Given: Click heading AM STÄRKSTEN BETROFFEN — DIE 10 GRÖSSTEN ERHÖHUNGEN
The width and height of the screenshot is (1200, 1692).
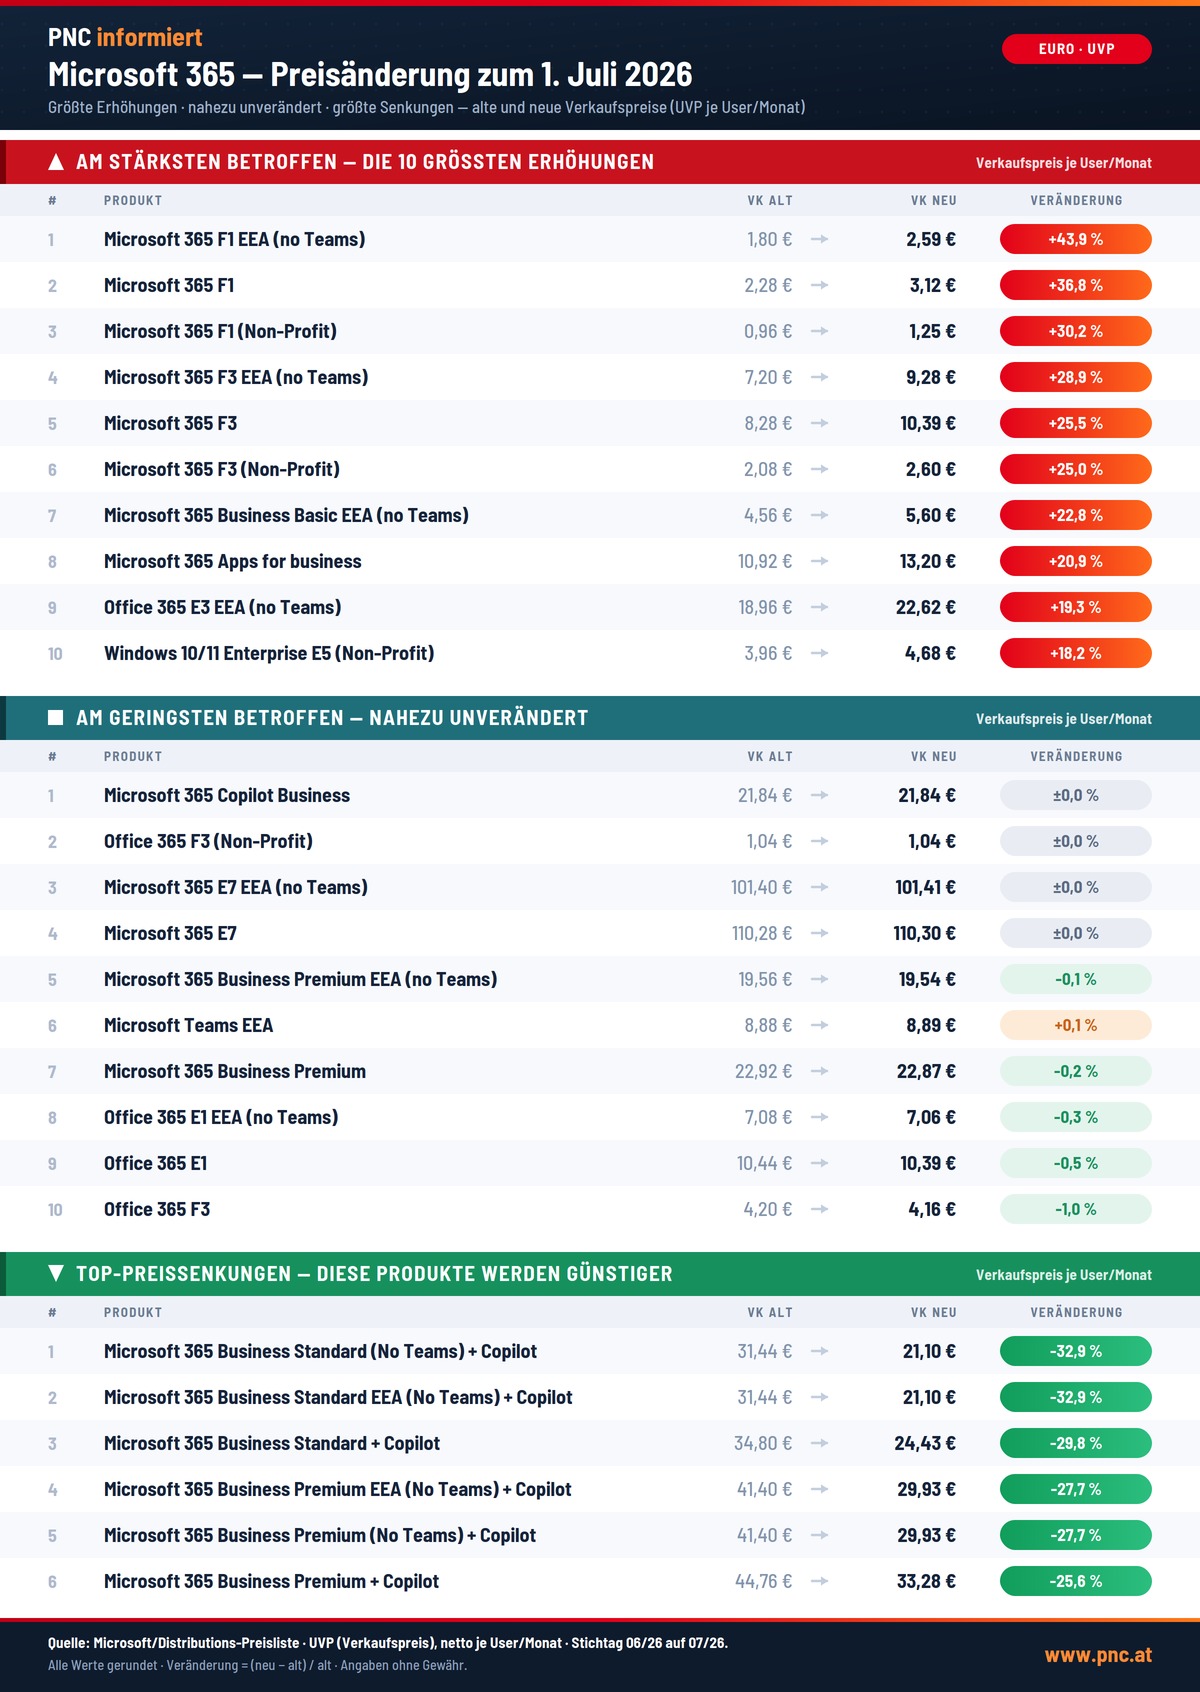Looking at the screenshot, I should (365, 162).
